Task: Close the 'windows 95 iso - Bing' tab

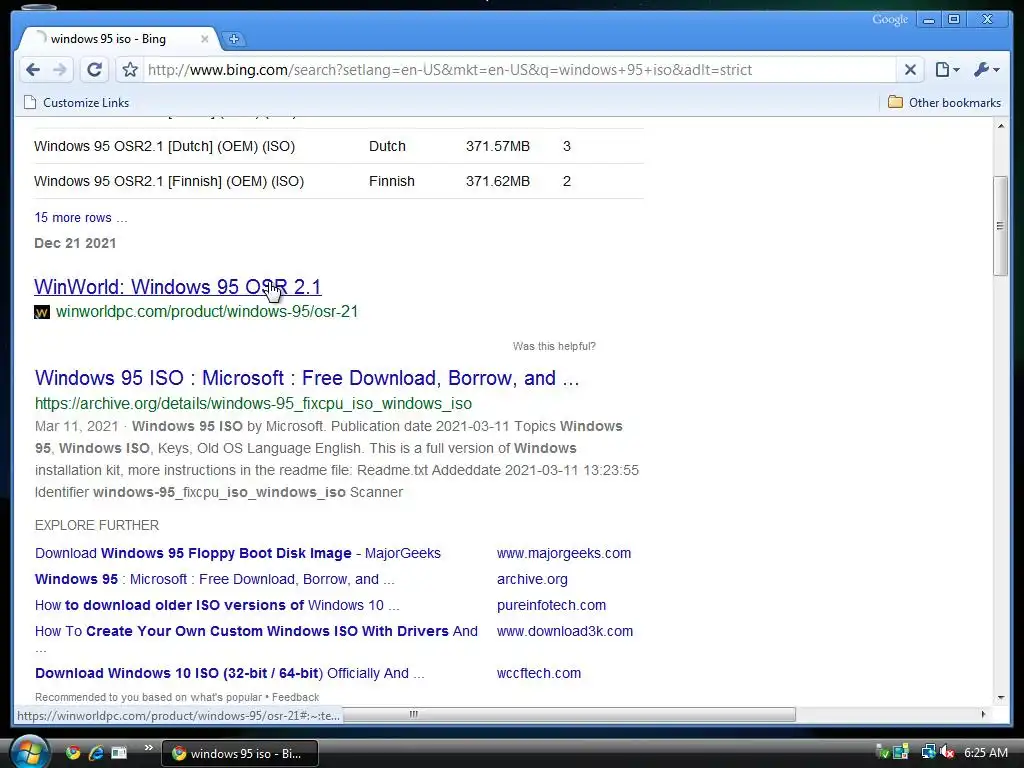Action: [x=204, y=39]
